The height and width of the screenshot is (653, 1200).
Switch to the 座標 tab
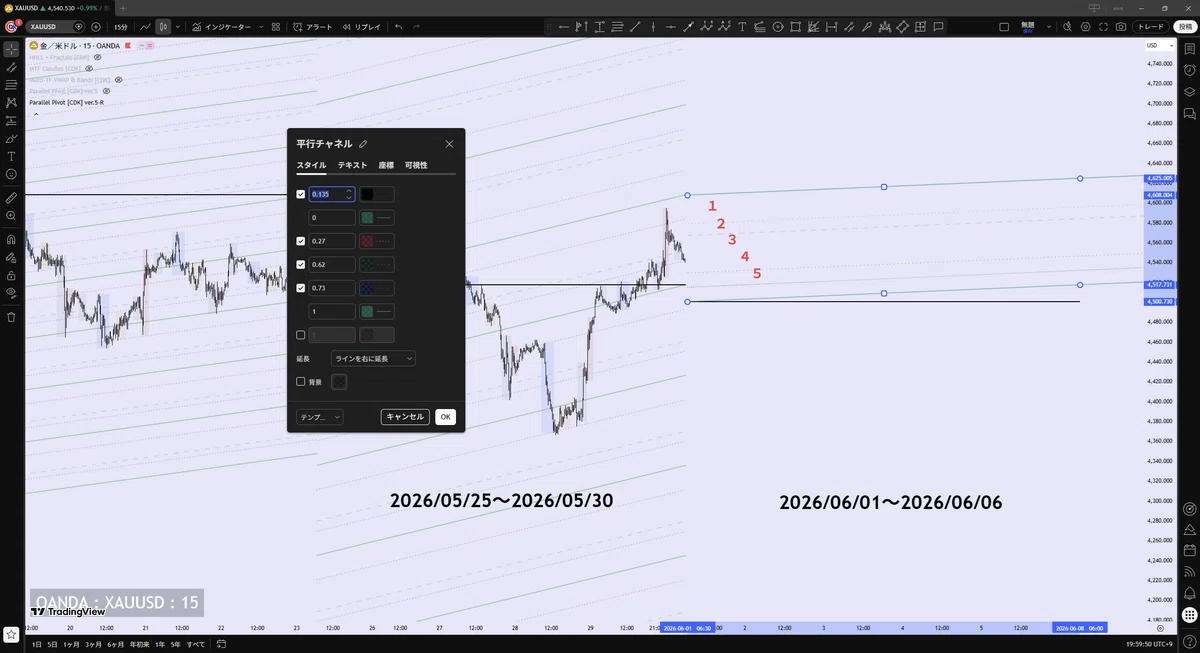coord(386,165)
